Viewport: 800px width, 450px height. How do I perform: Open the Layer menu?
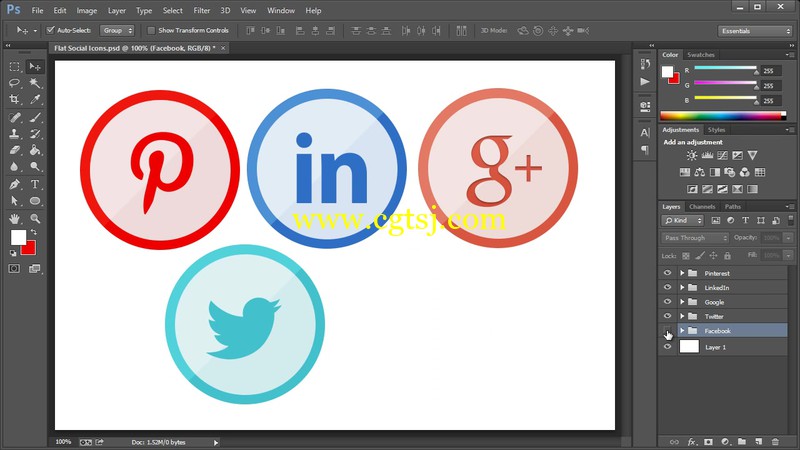pyautogui.click(x=116, y=10)
